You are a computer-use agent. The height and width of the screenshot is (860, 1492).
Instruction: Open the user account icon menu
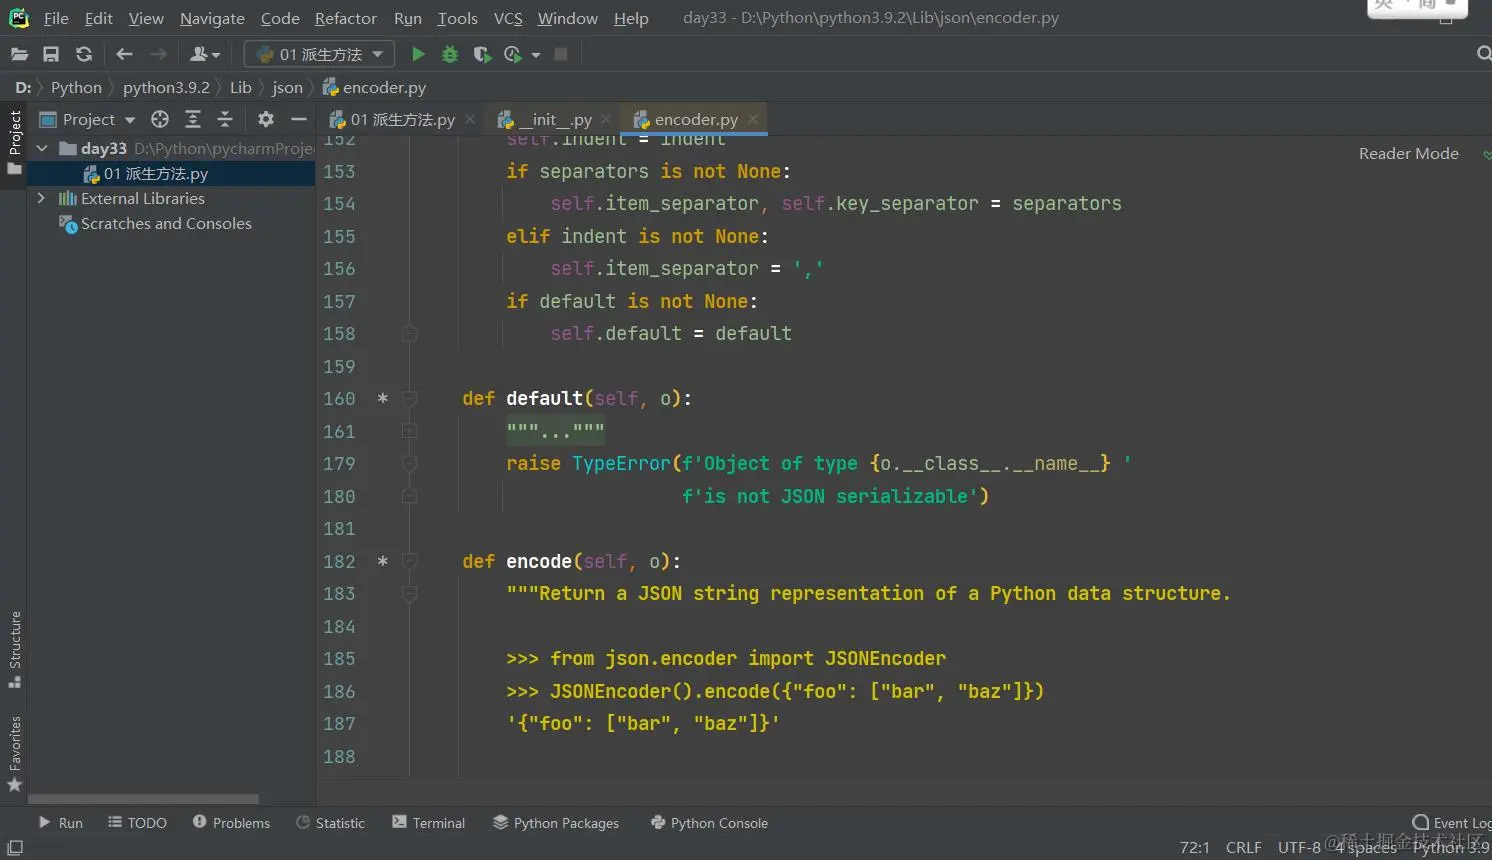pyautogui.click(x=205, y=54)
